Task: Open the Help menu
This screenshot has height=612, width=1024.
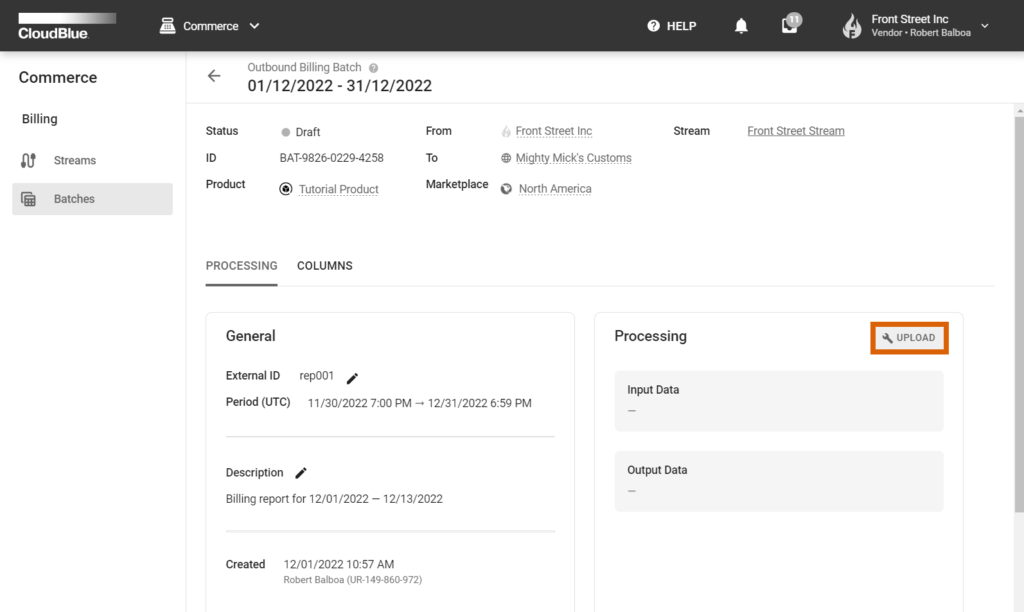Action: 671,26
